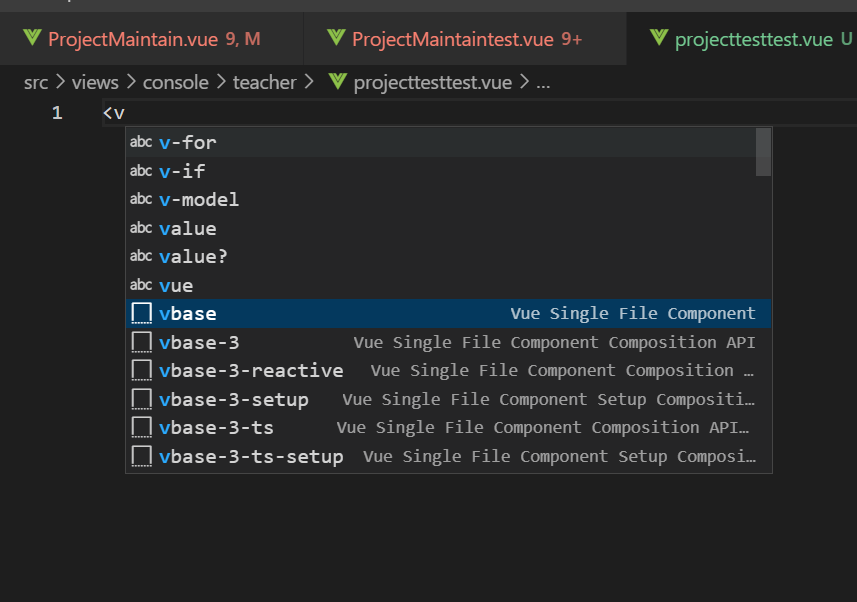Viewport: 857px width, 602px height.
Task: Open the breadcrumb ellipsis symbol dropdown
Action: pos(543,83)
